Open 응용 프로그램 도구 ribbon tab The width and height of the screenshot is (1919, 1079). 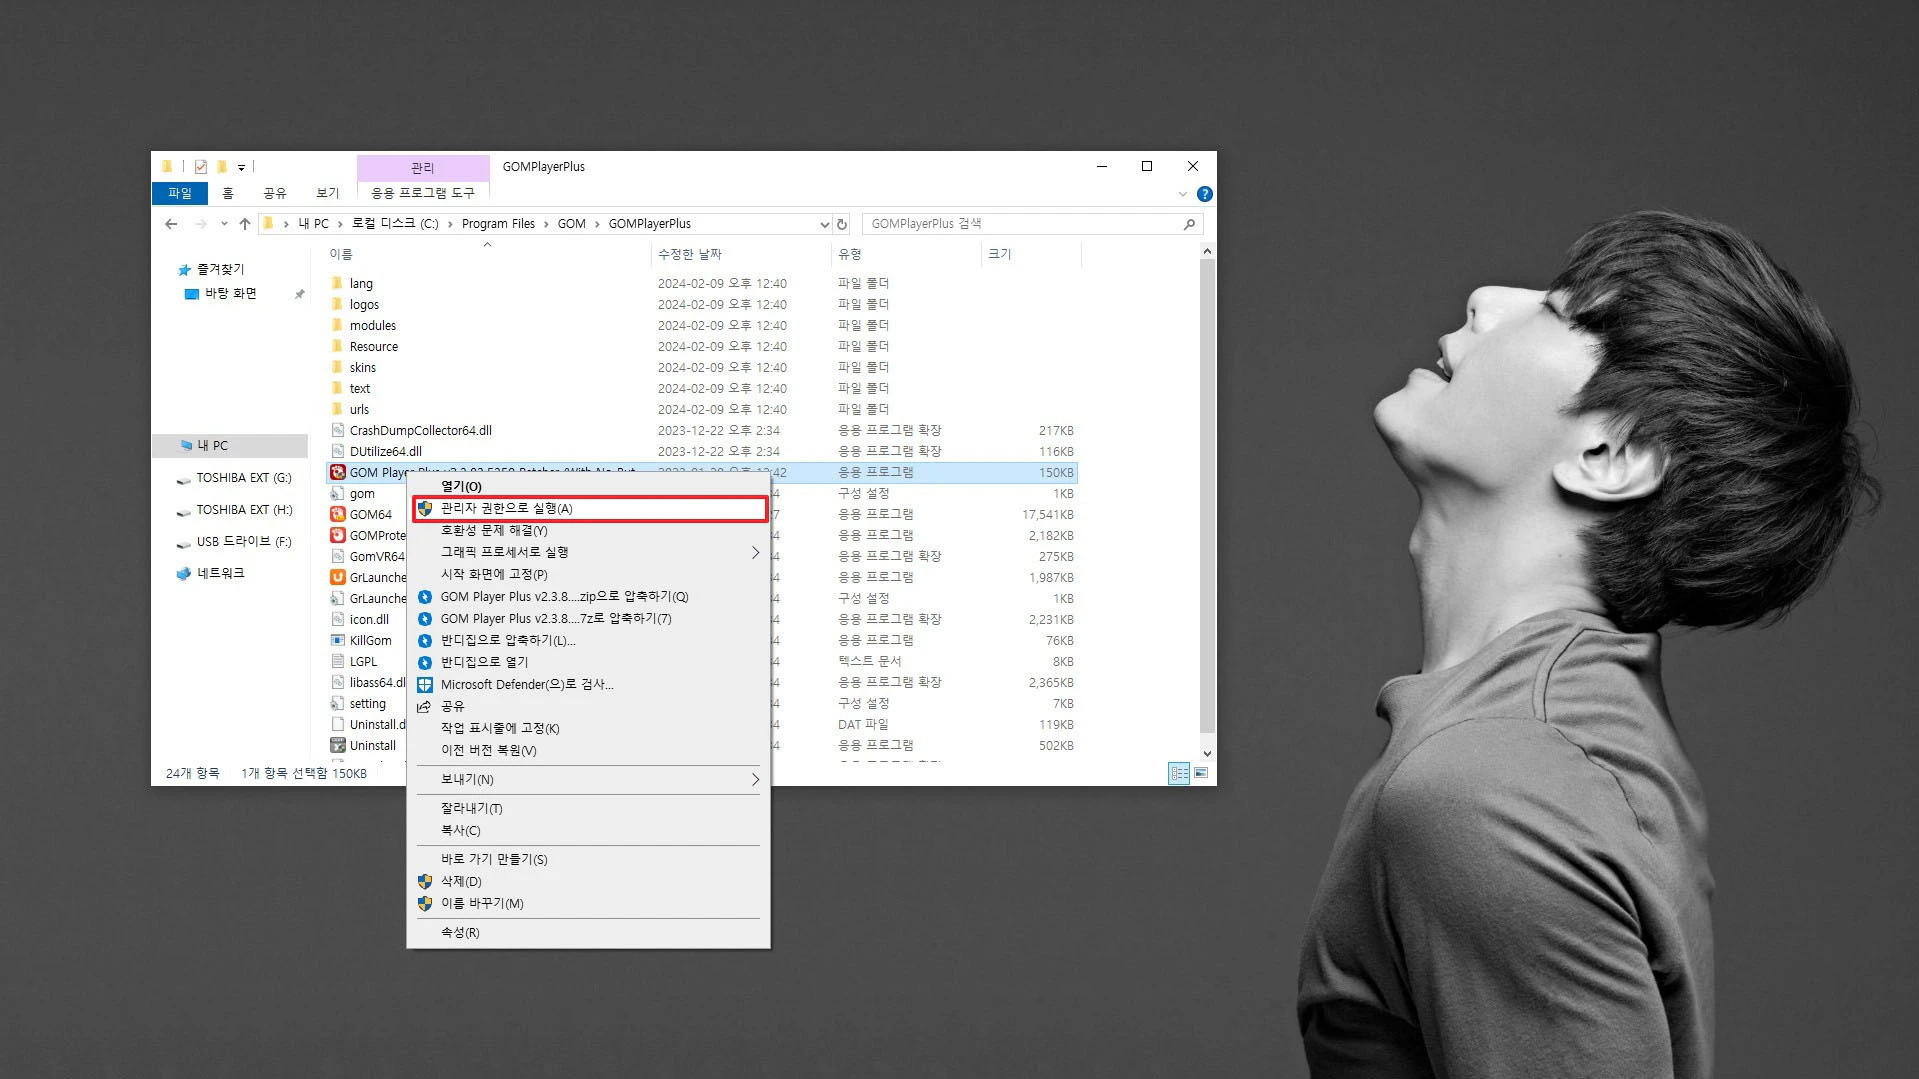point(423,193)
